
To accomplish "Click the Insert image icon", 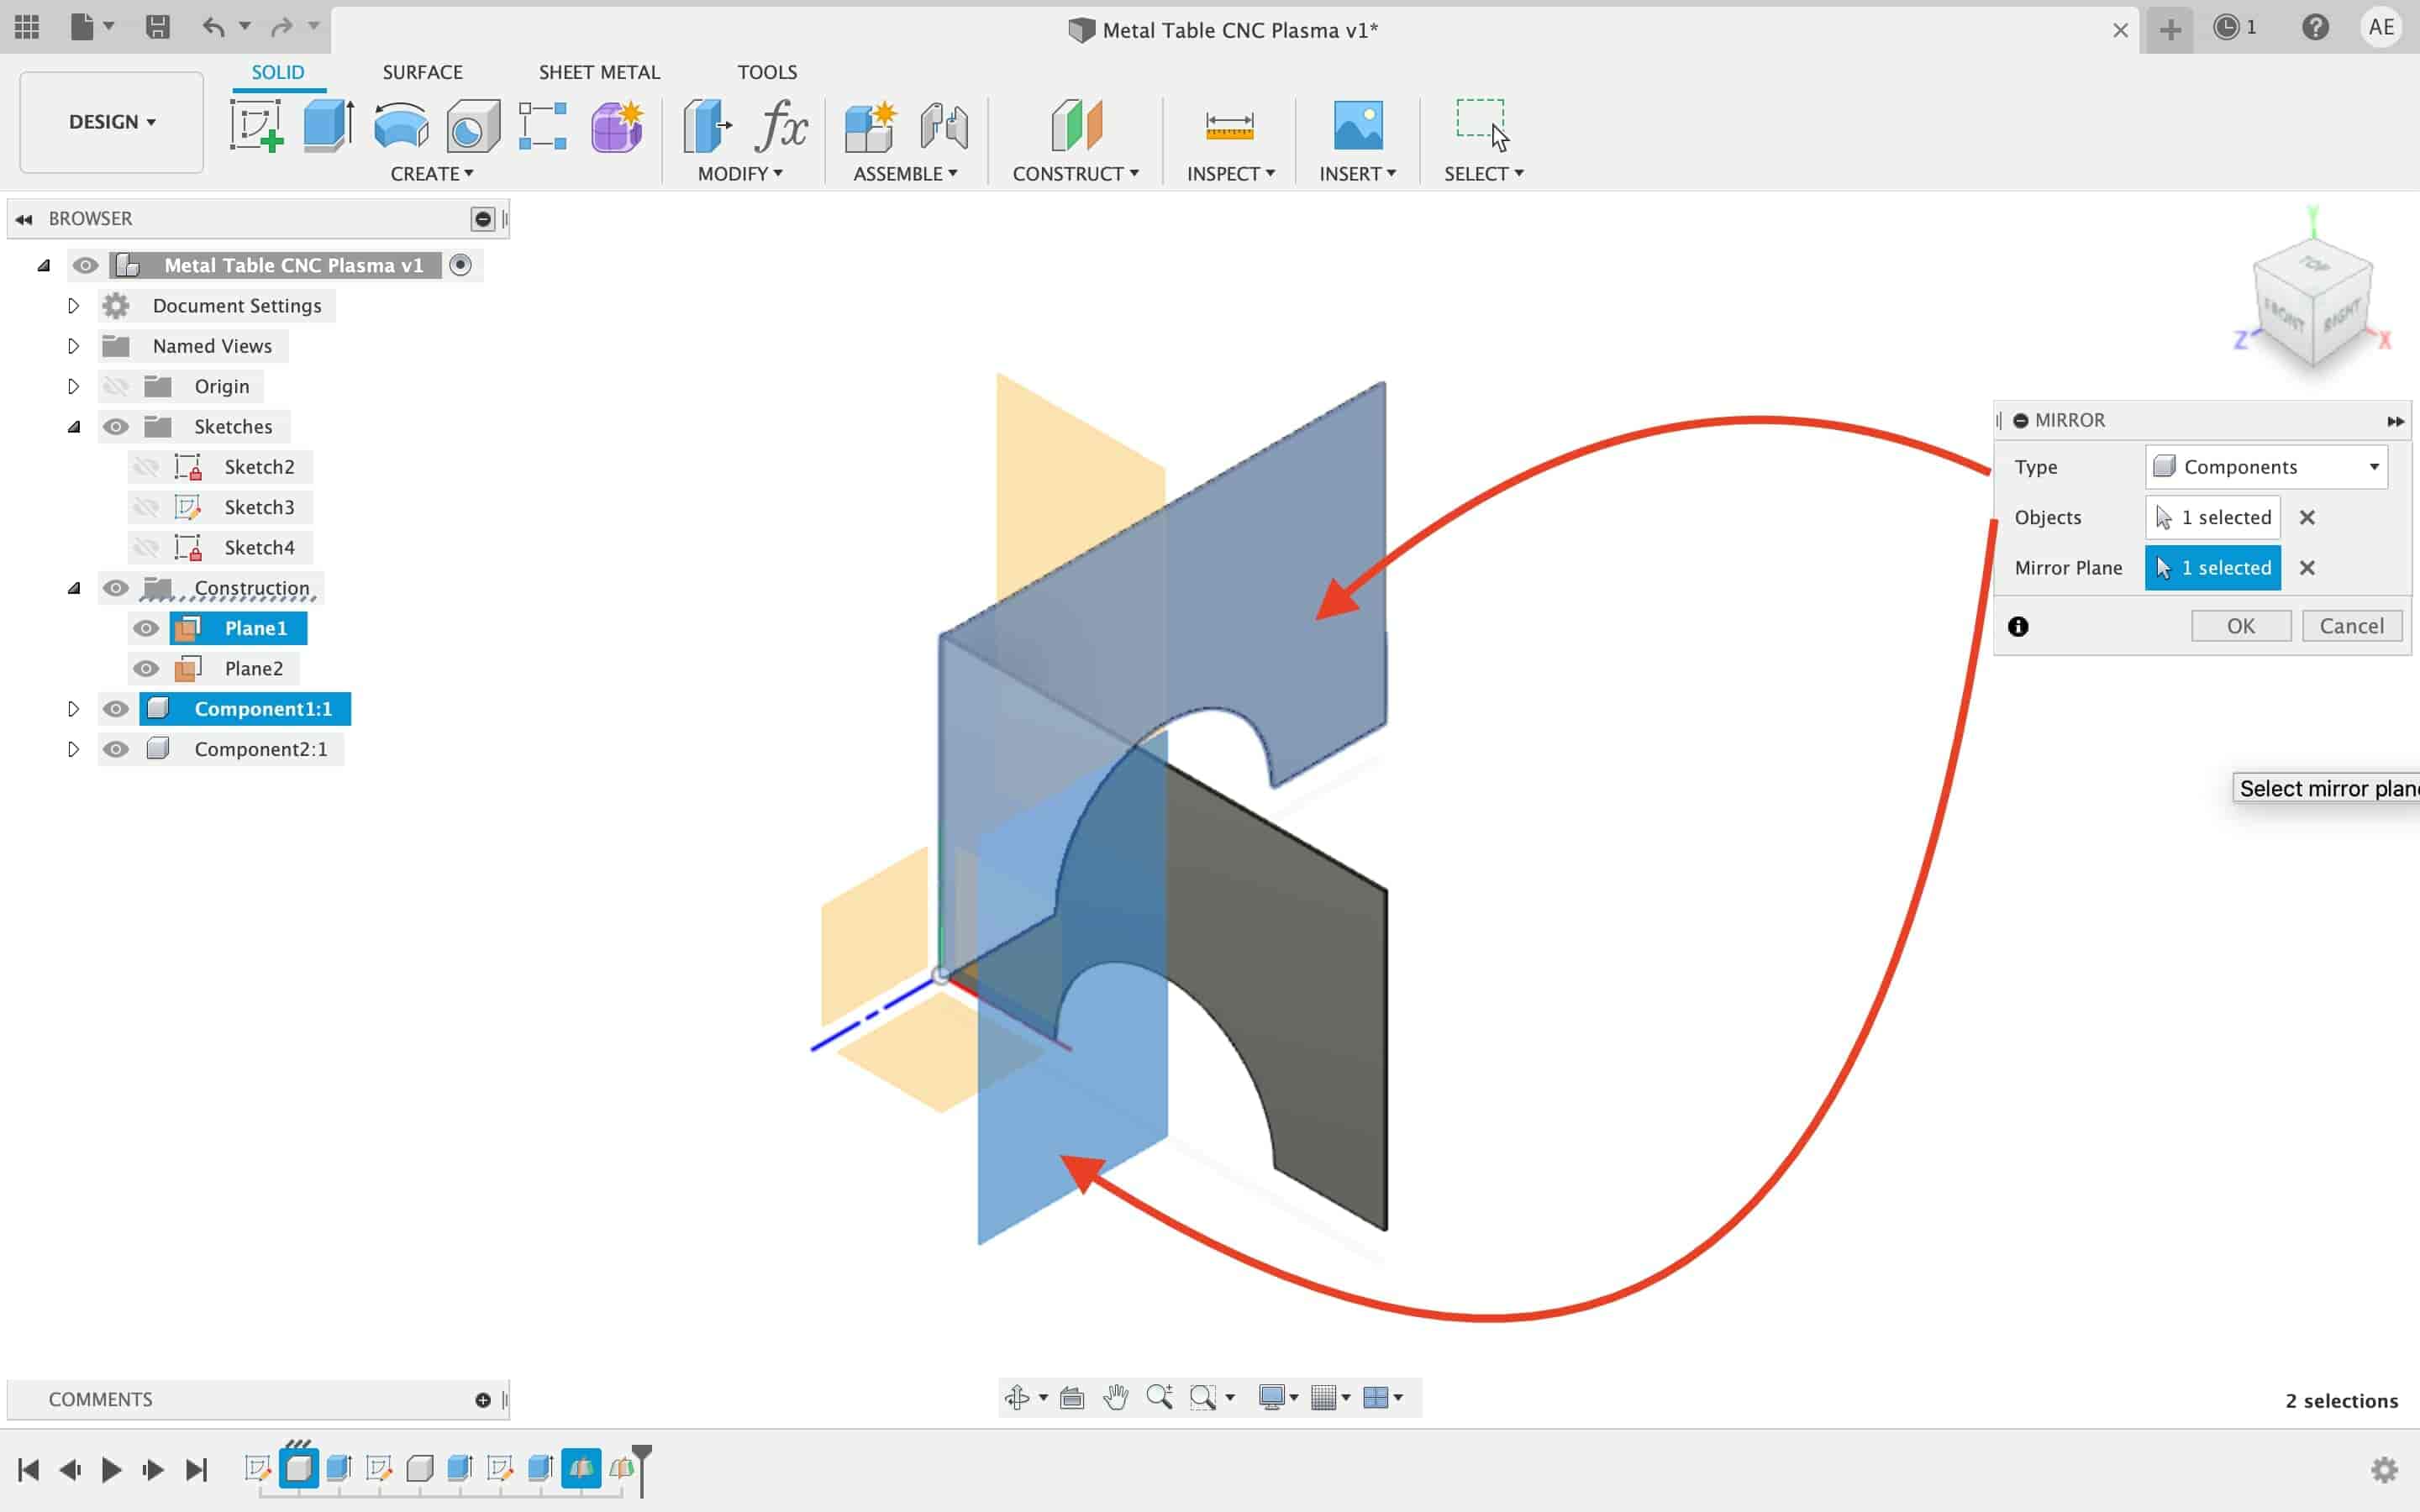I will 1358,126.
